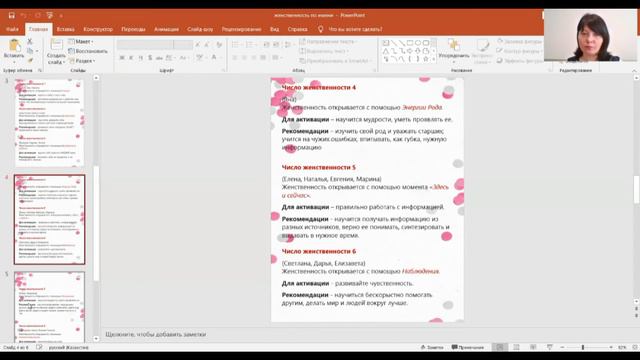Open Quick Access toolbar customization arrow
640x360 pixels.
(x=61, y=16)
